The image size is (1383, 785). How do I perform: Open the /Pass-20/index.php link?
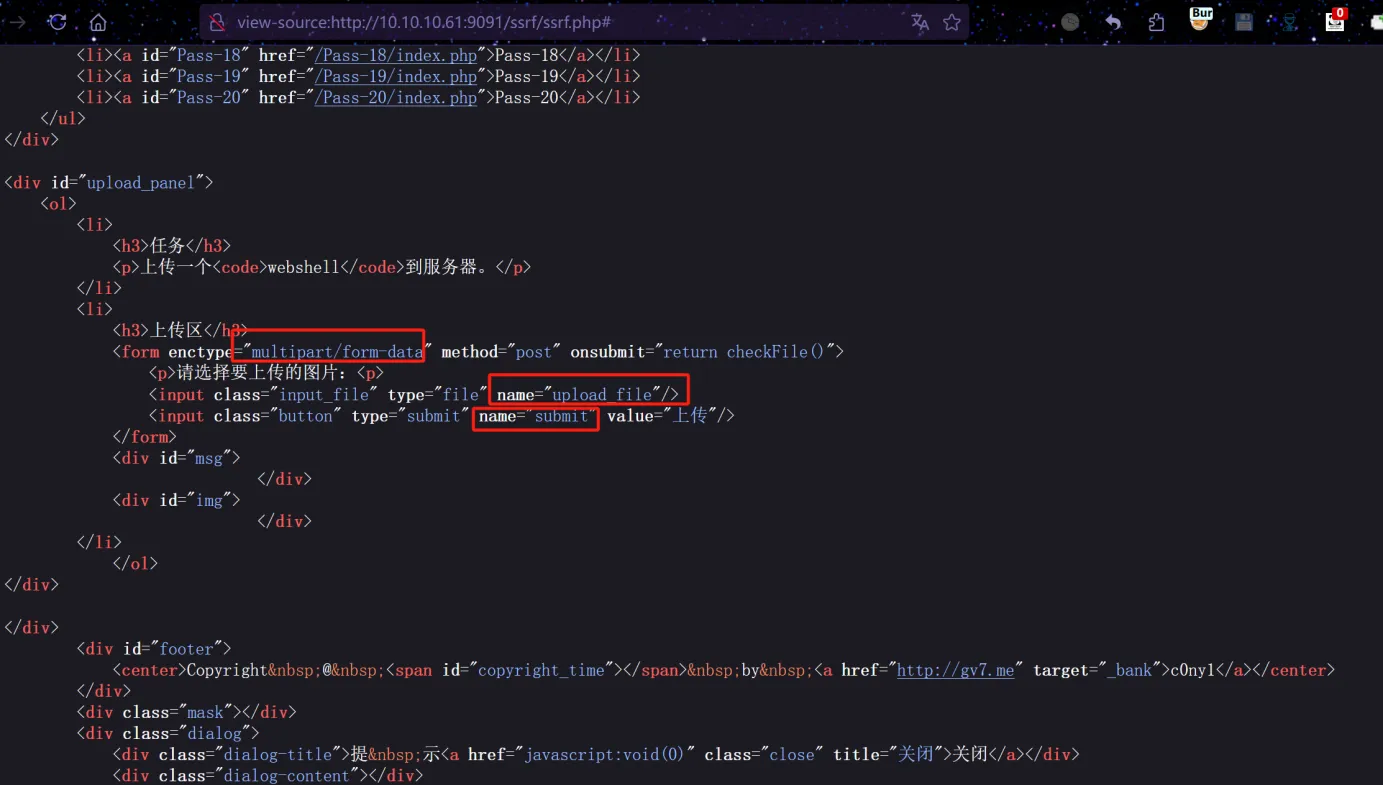pos(396,97)
